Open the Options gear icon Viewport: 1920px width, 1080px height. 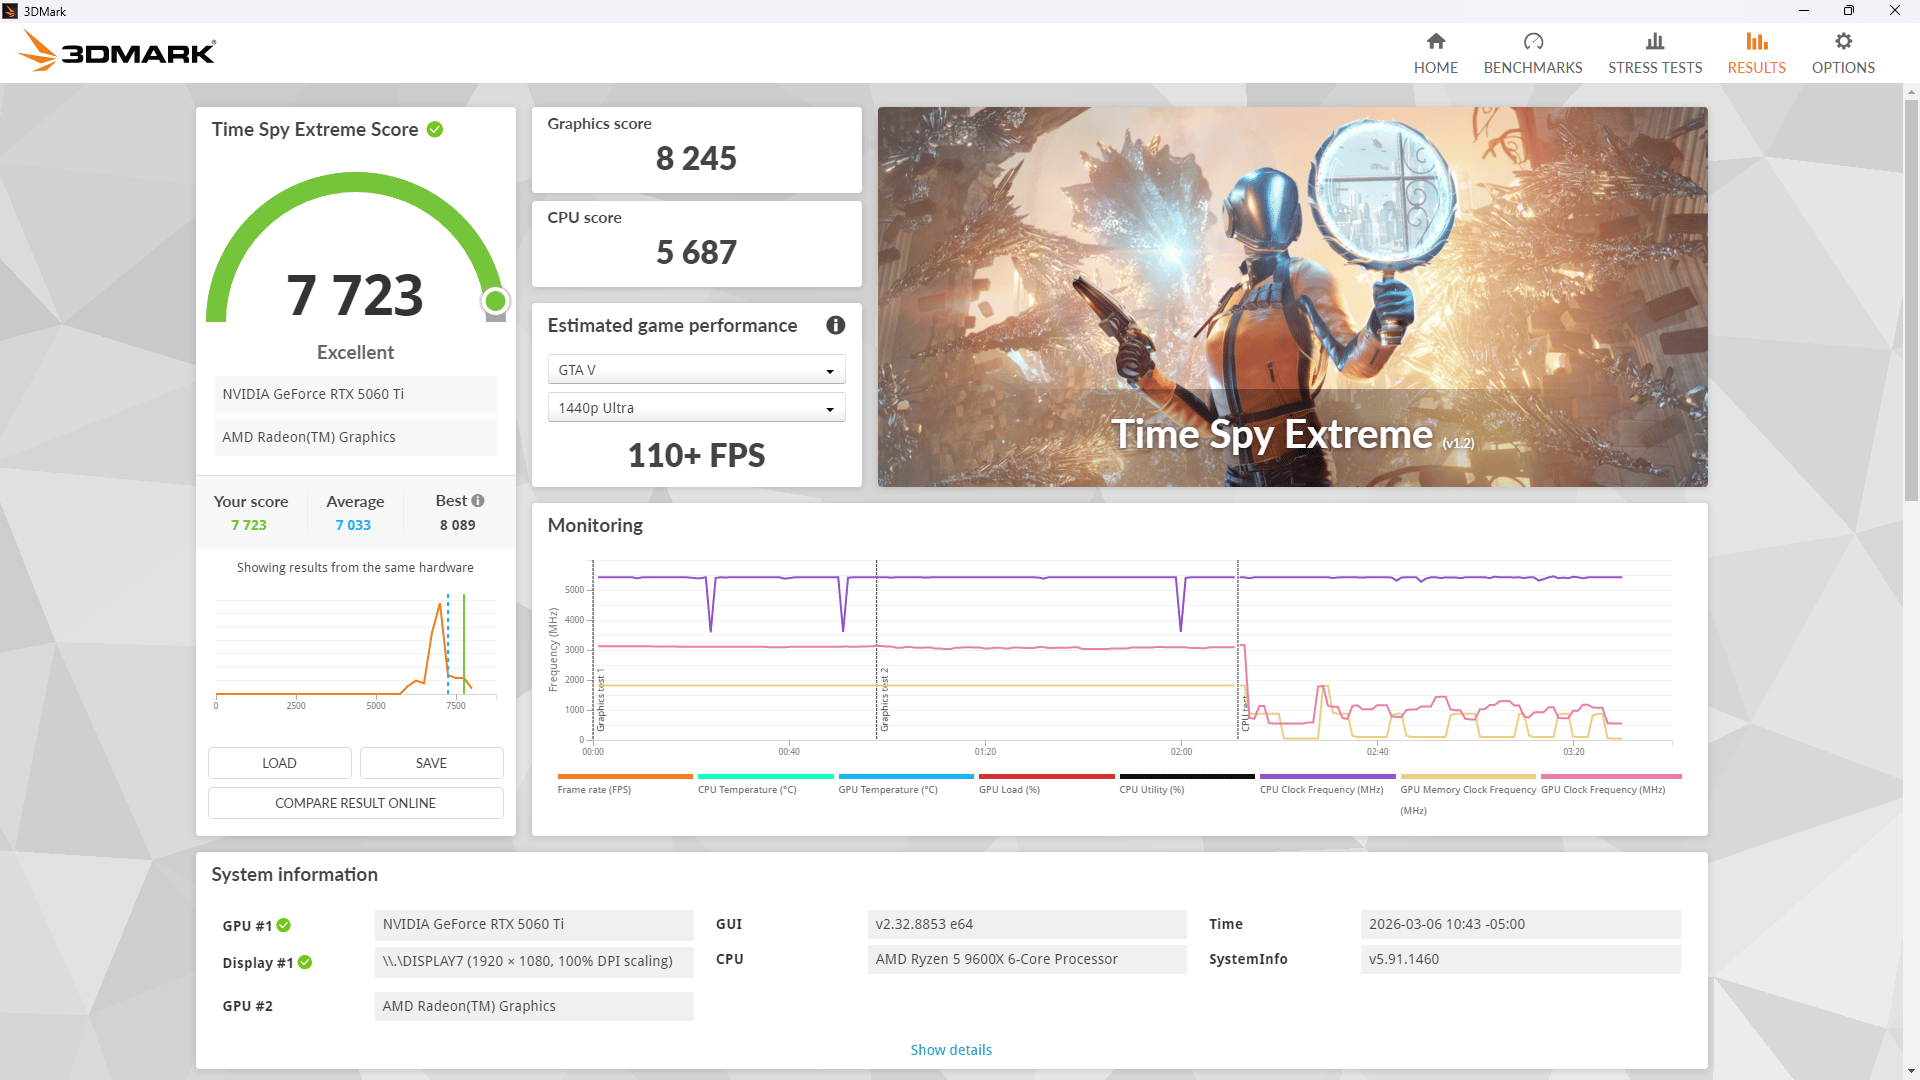(x=1843, y=41)
